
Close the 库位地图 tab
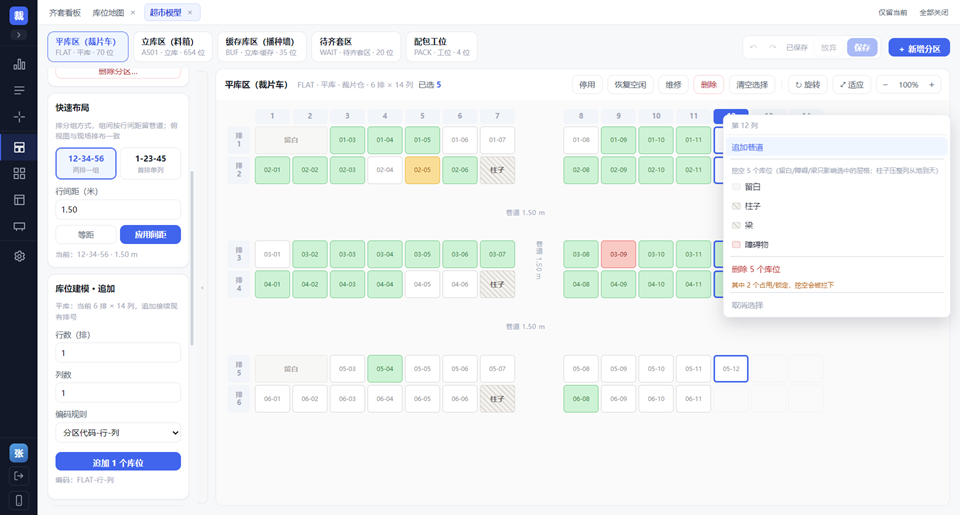click(133, 12)
